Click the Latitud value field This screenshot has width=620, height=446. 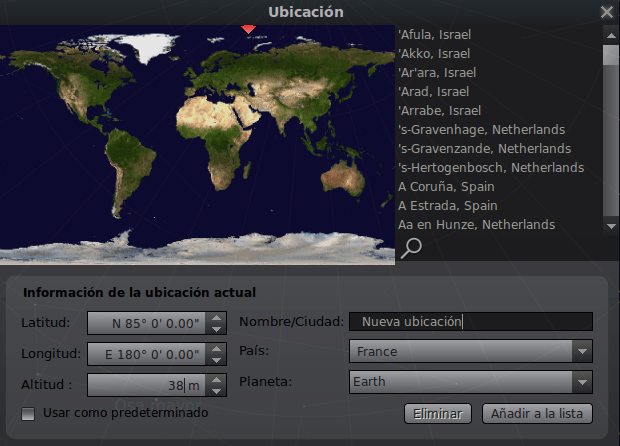click(147, 323)
